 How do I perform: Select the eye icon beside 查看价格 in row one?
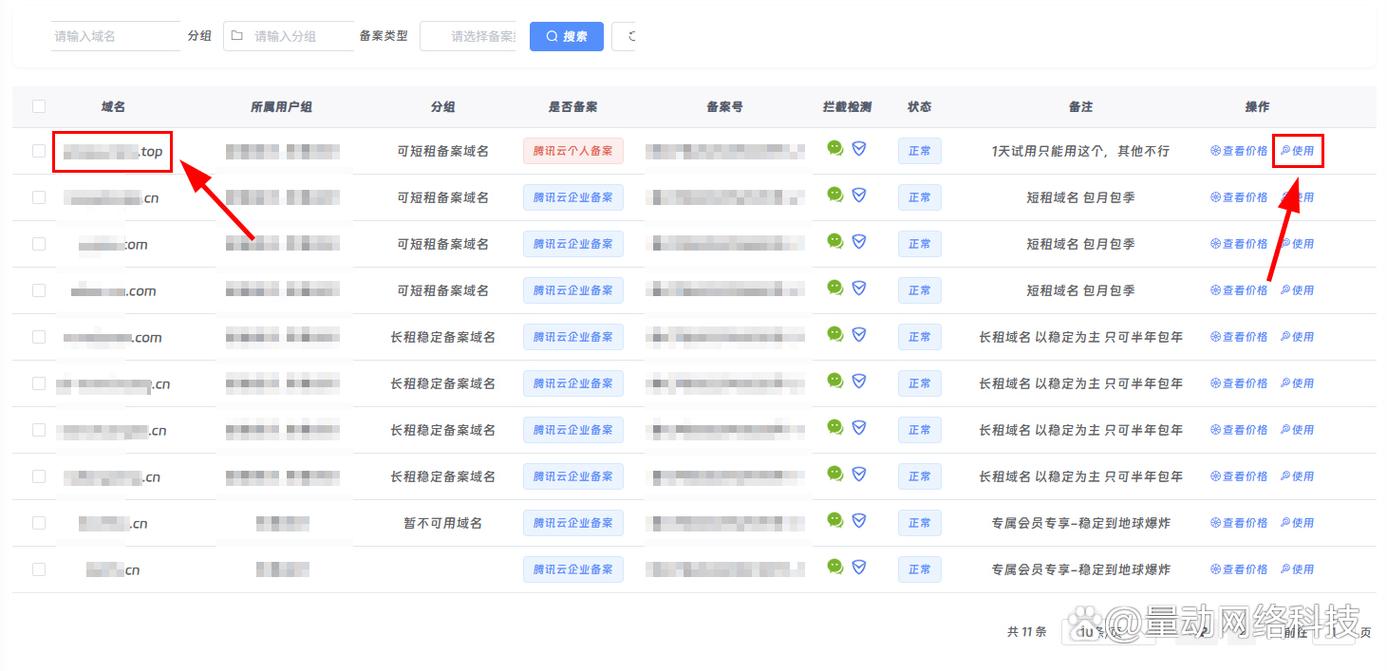[1216, 150]
